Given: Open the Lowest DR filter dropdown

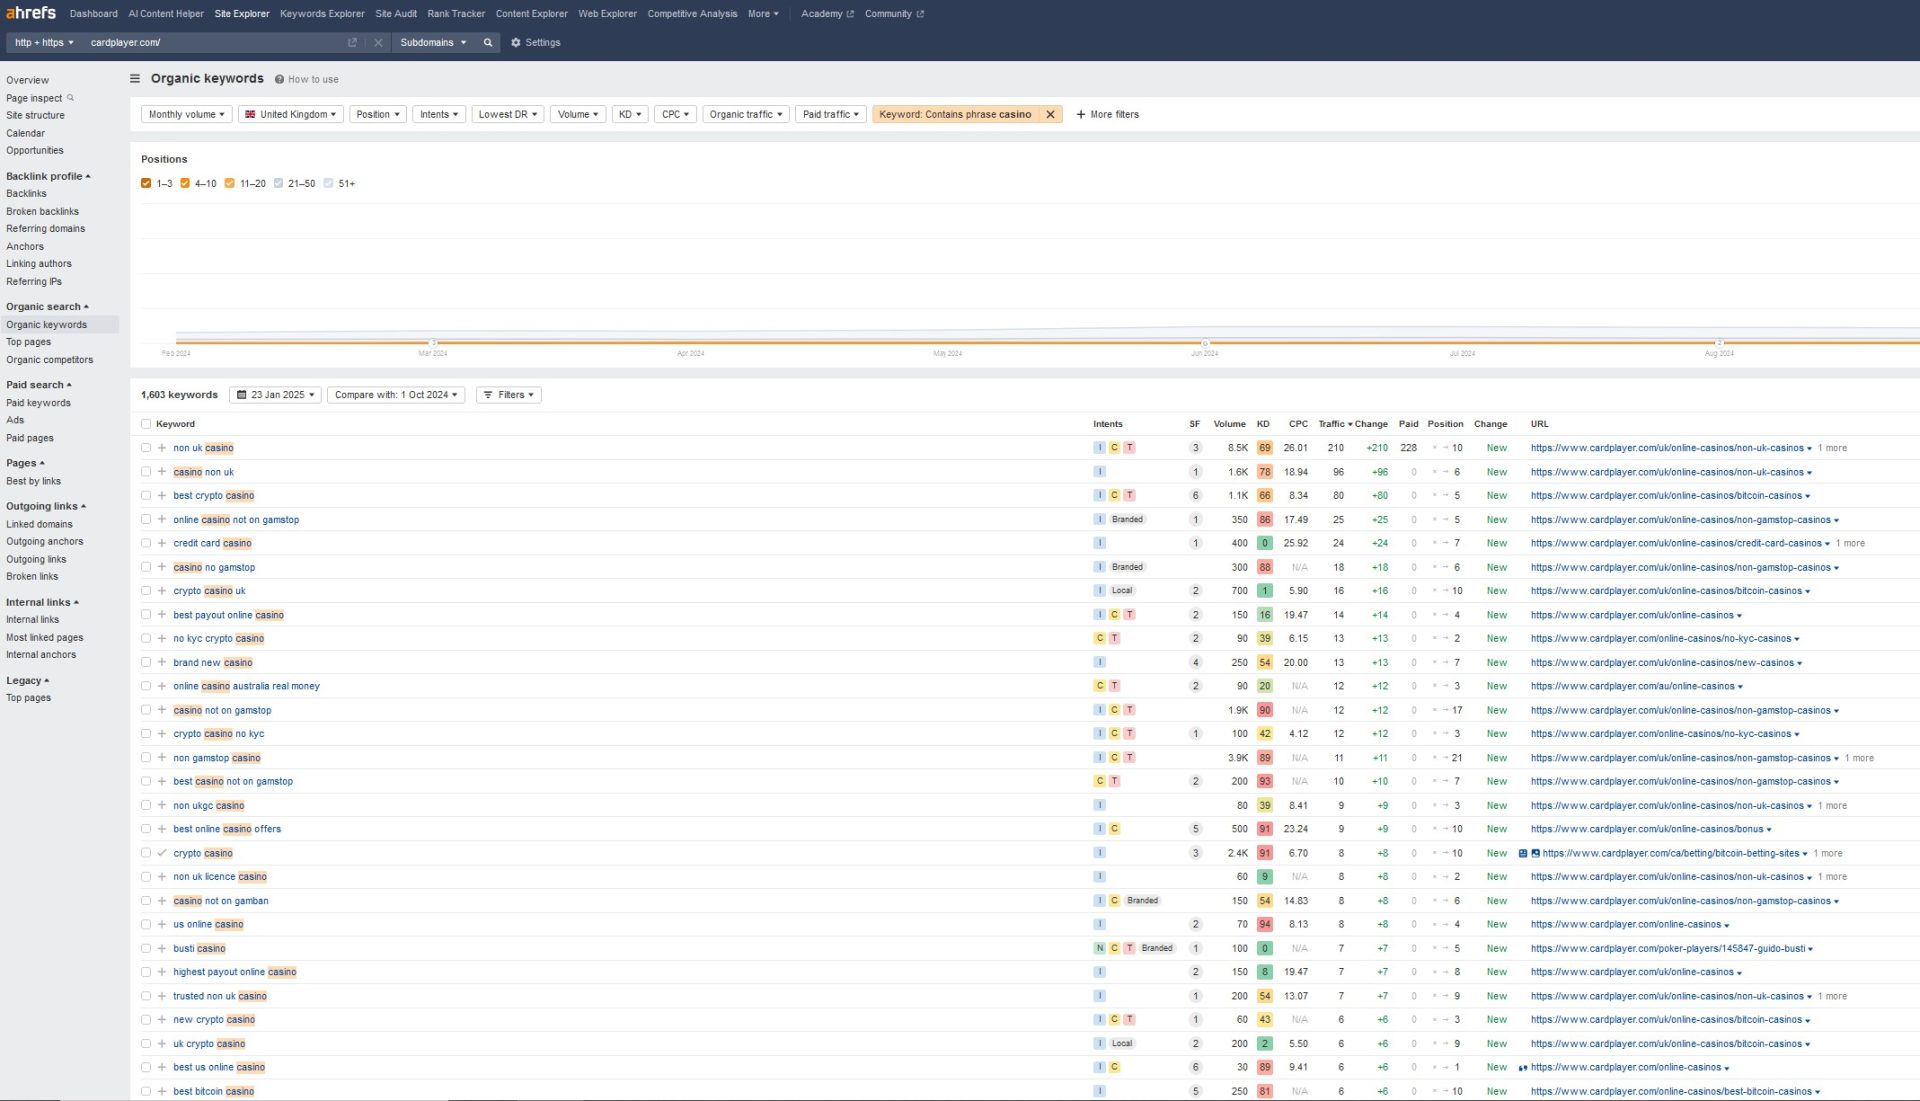Looking at the screenshot, I should [x=508, y=114].
